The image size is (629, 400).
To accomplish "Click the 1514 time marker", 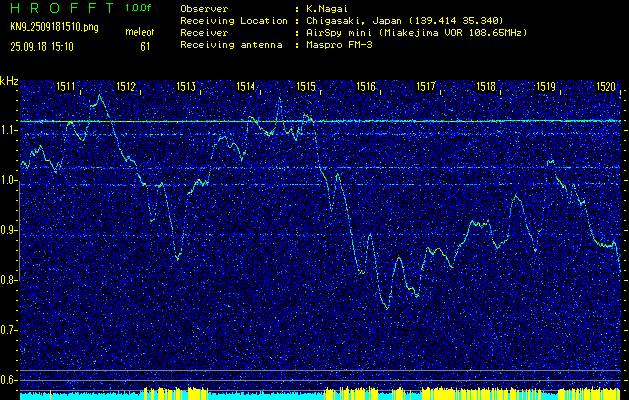I will pos(246,86).
